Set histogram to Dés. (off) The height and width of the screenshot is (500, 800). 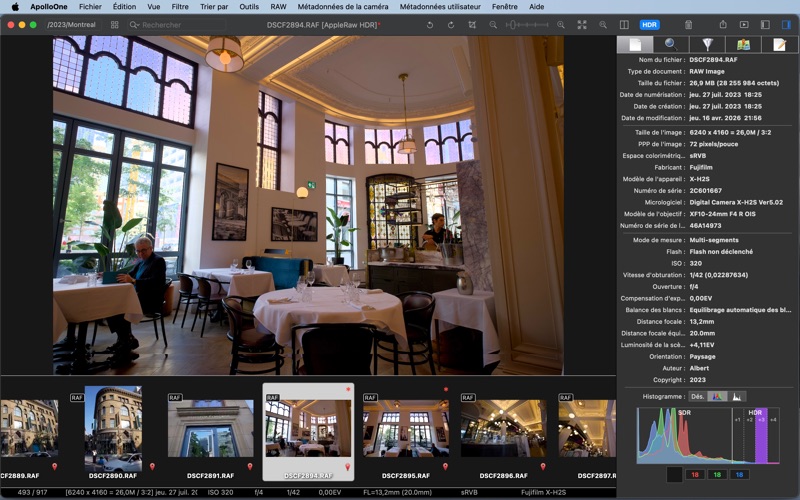697,396
